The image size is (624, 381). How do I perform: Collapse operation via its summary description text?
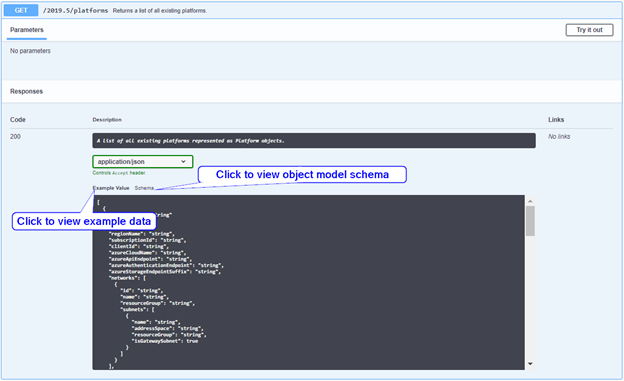160,11
